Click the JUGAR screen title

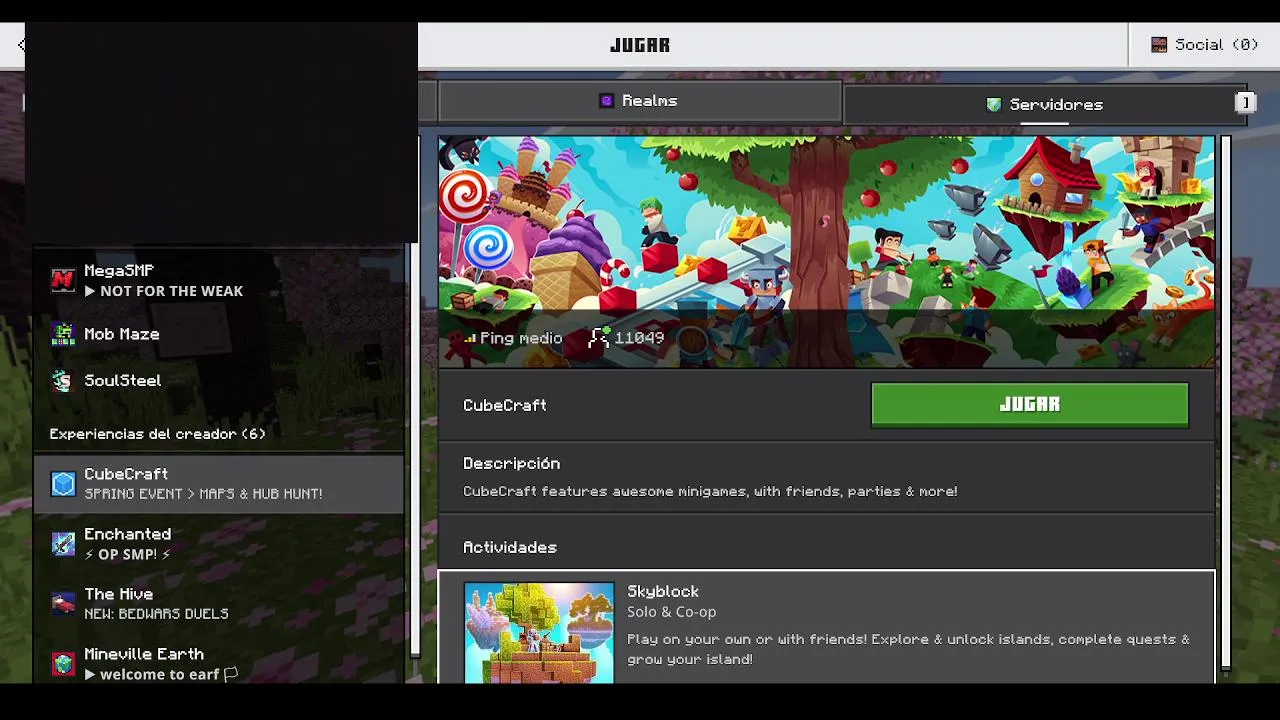coord(640,45)
